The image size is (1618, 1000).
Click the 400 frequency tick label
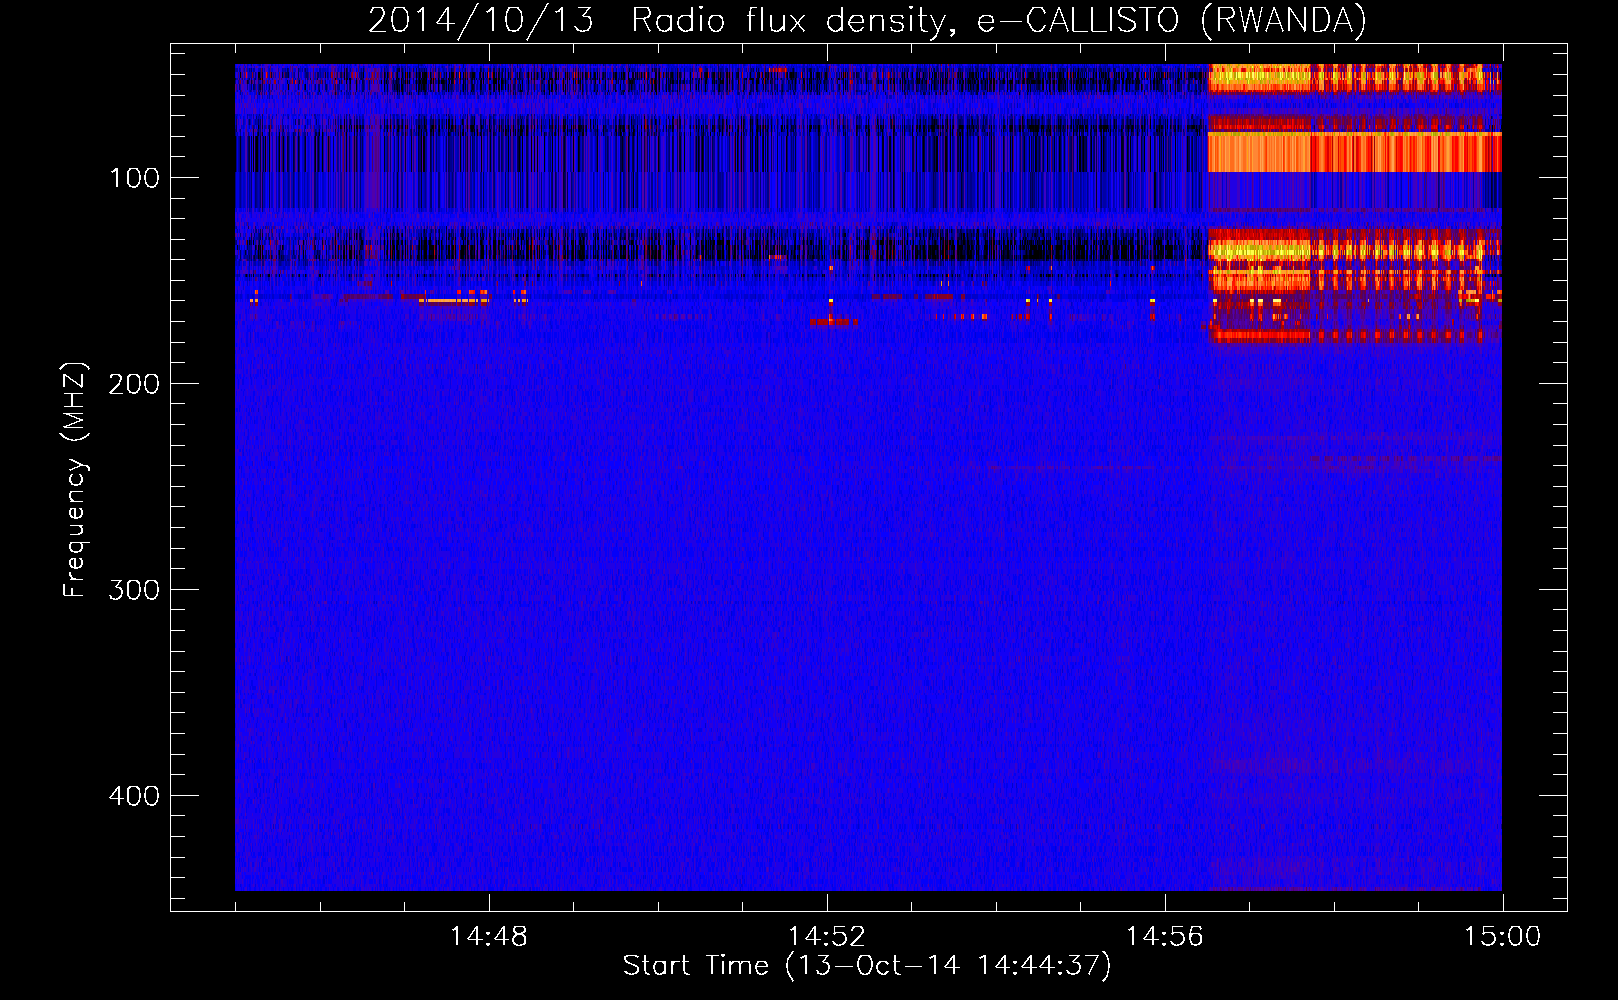[134, 796]
